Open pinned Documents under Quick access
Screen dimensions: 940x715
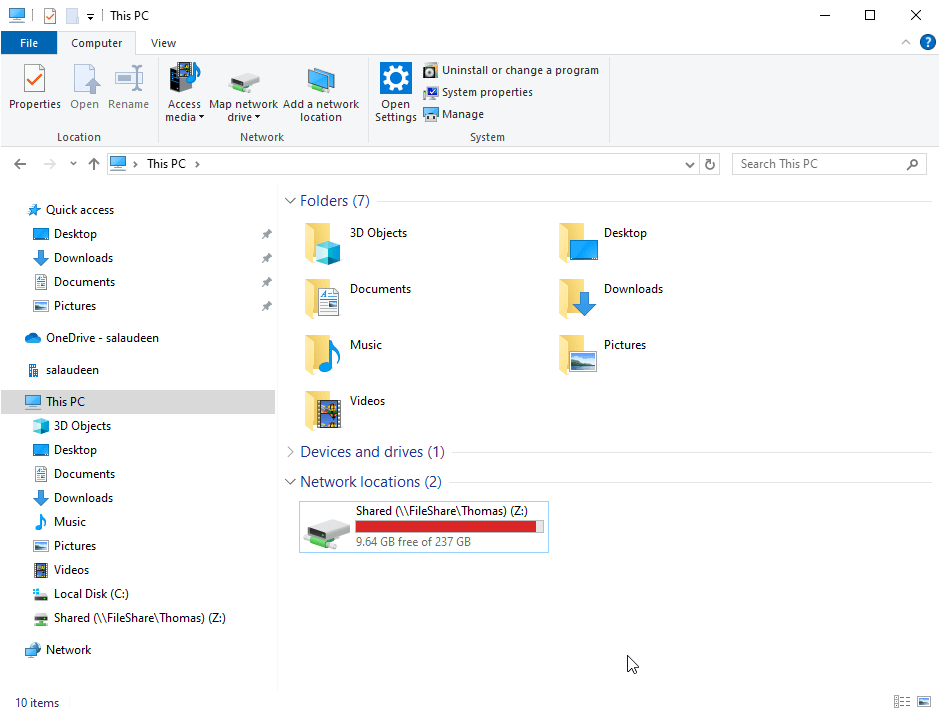tap(84, 282)
